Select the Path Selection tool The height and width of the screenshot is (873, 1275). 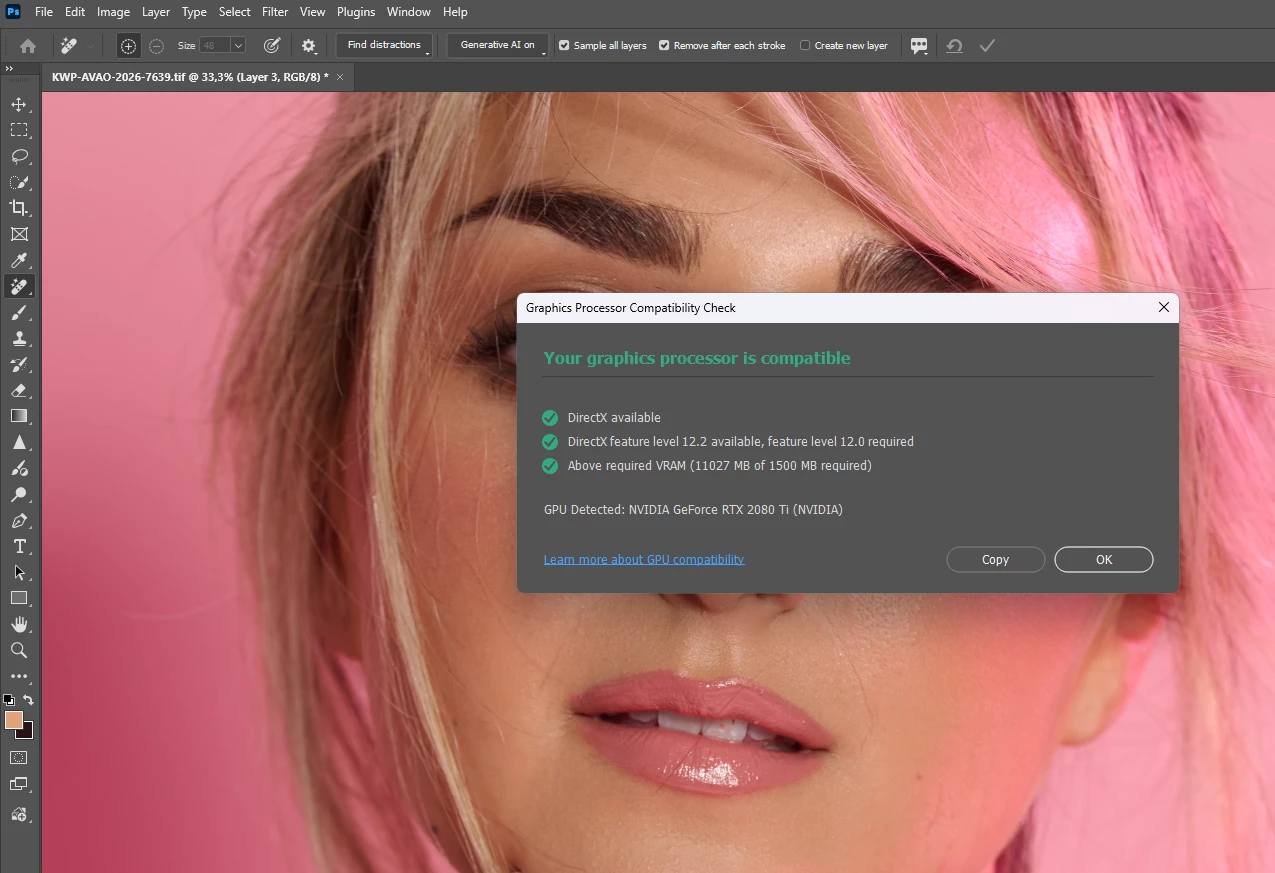click(19, 573)
